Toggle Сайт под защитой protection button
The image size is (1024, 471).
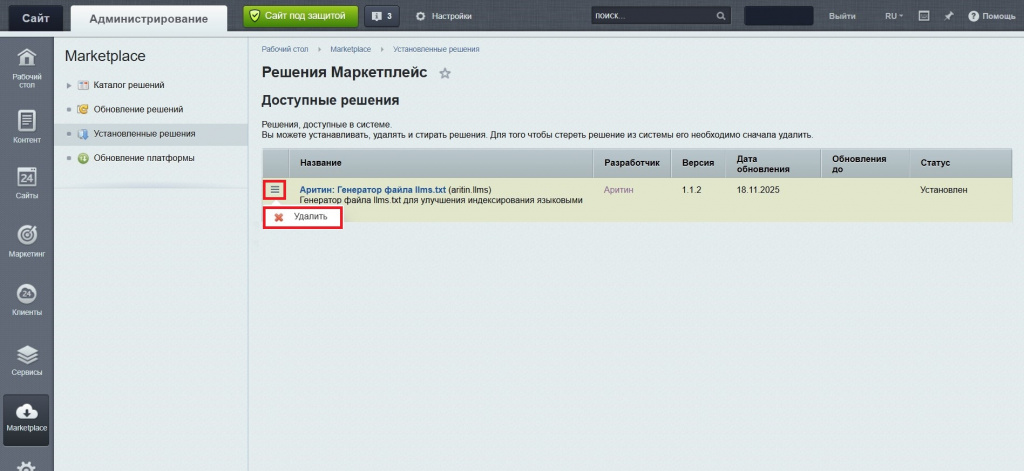[x=300, y=16]
